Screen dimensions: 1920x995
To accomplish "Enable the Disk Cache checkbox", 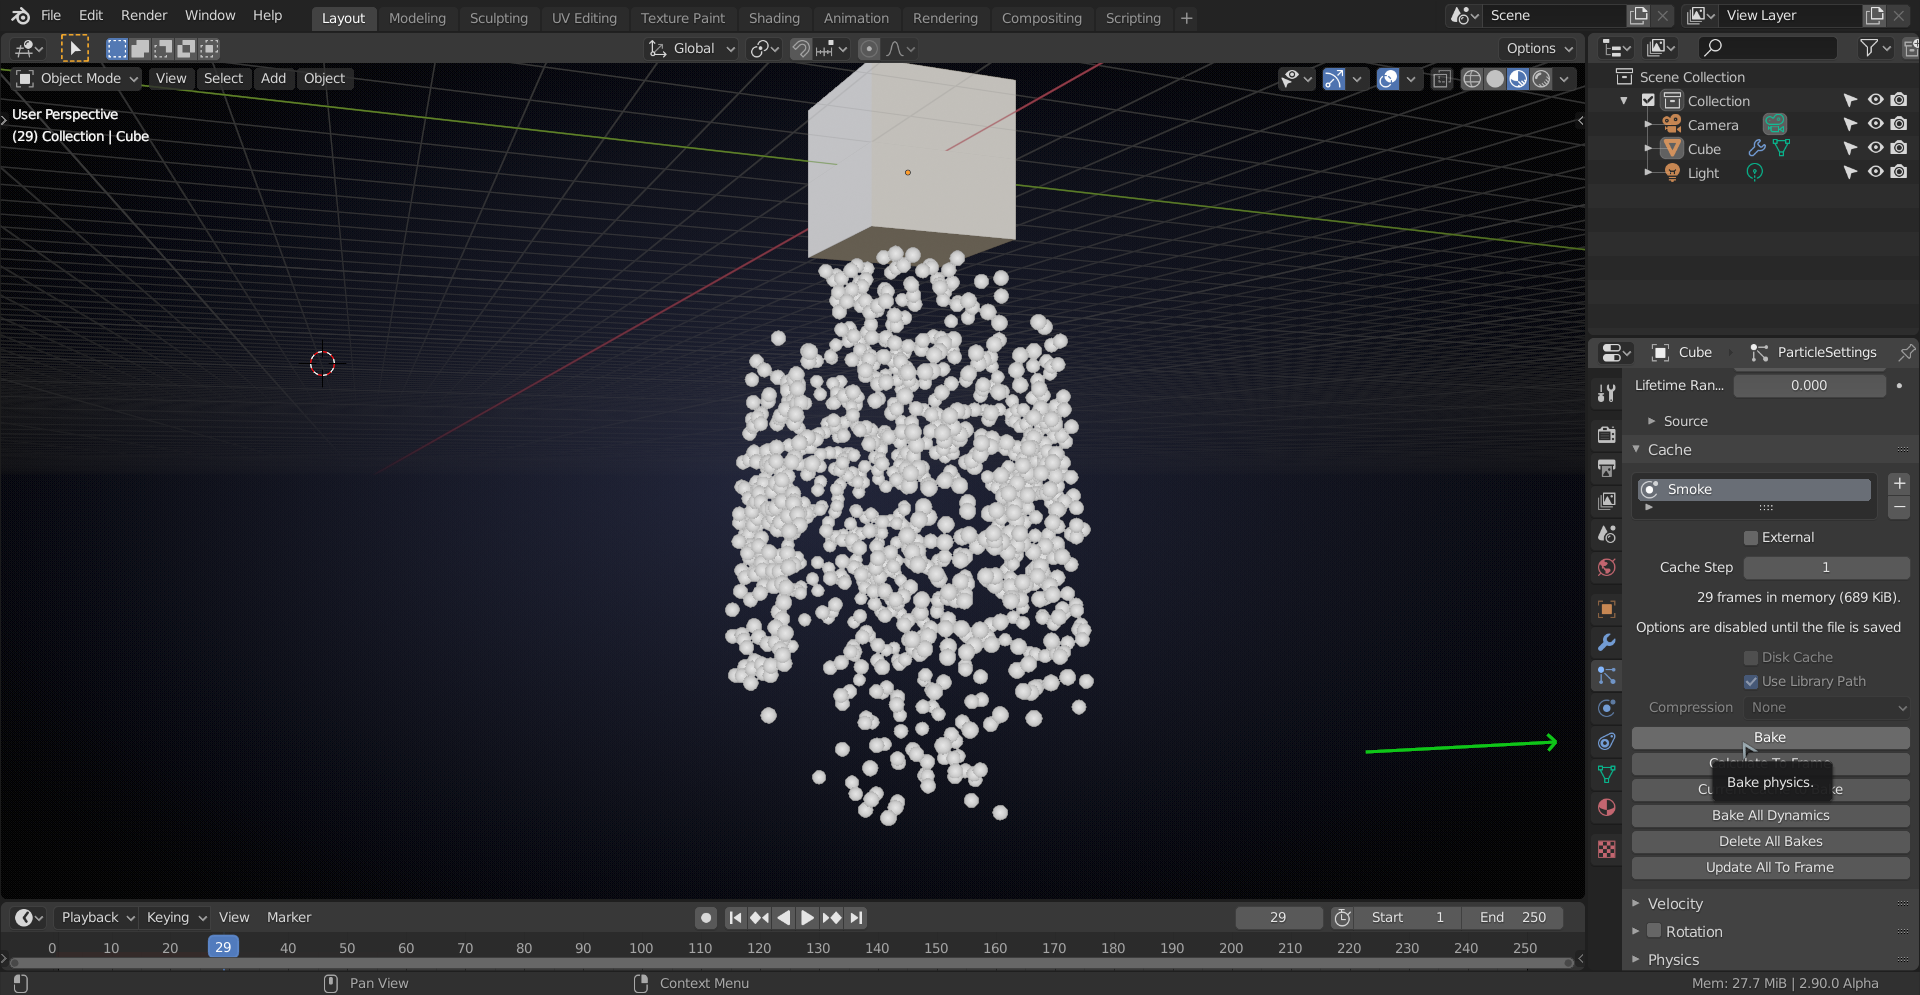I will pyautogui.click(x=1752, y=657).
